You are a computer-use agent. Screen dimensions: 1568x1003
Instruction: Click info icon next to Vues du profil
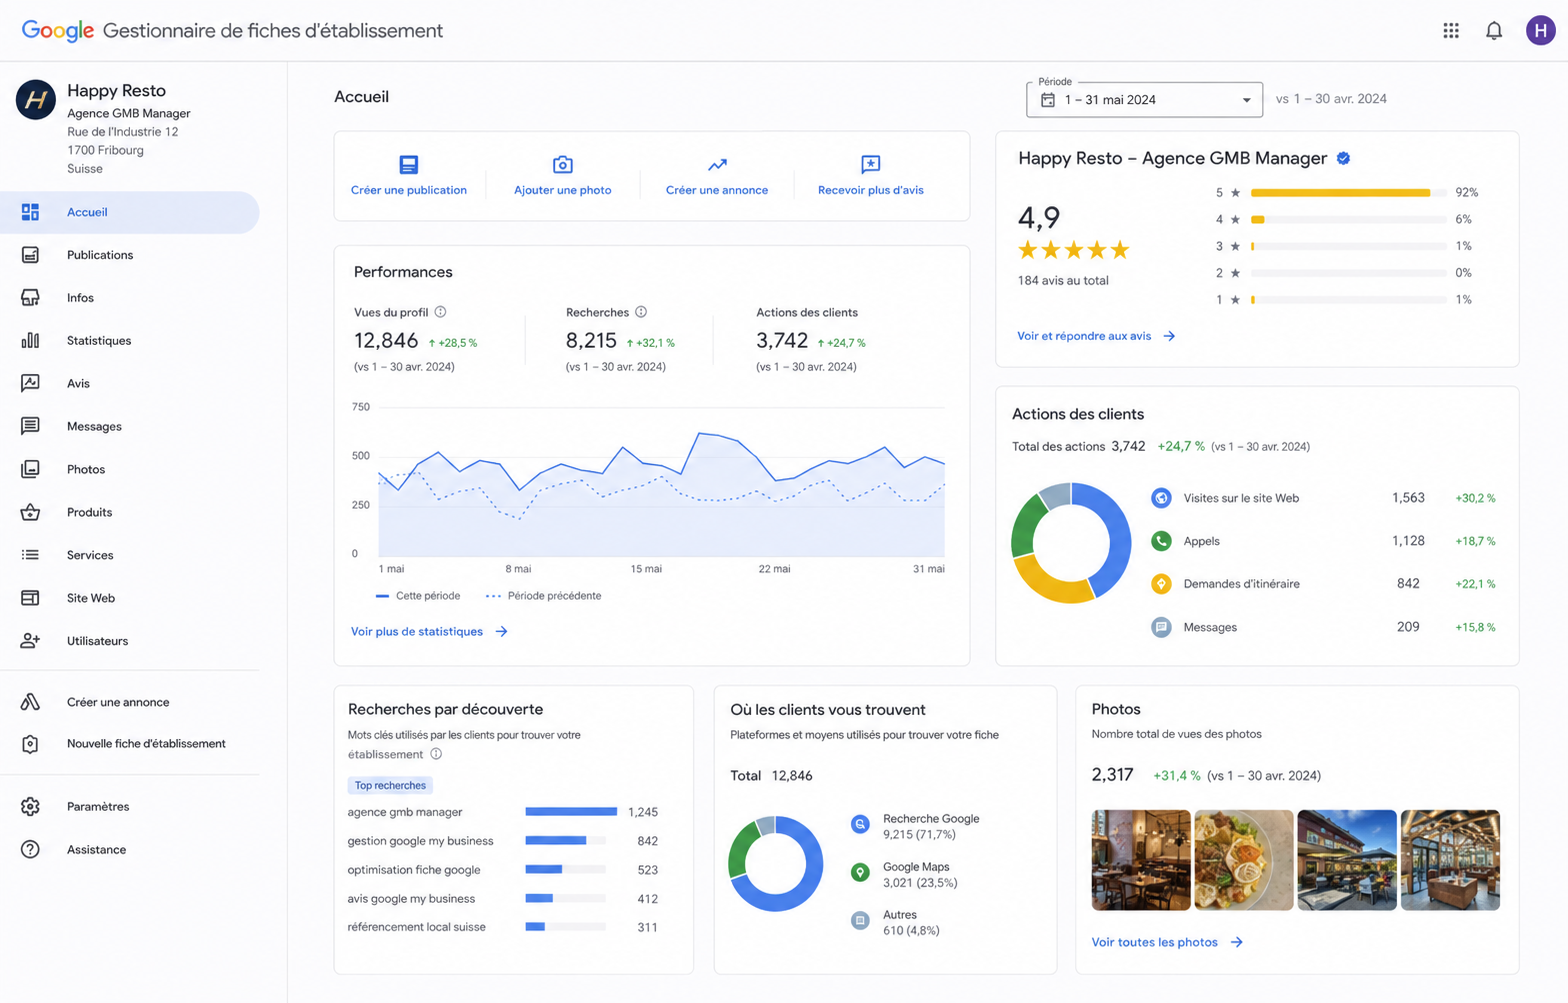pyautogui.click(x=441, y=312)
